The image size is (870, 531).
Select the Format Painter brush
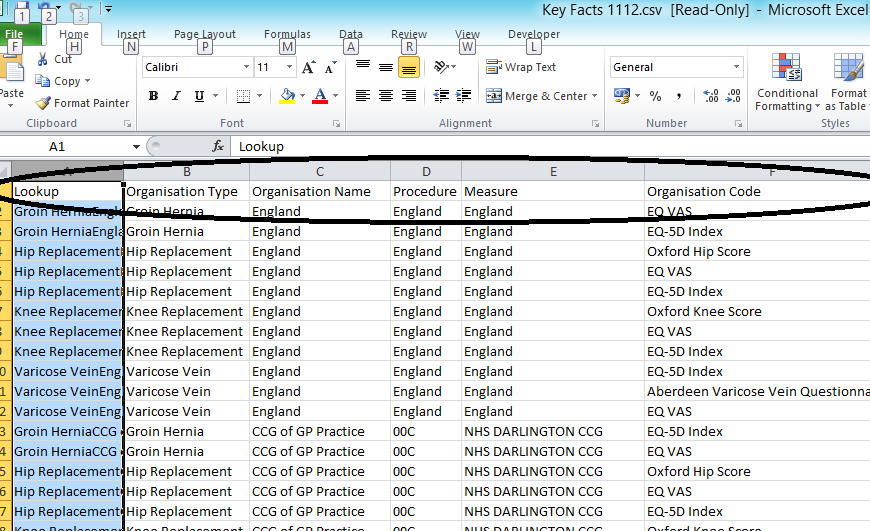43,103
